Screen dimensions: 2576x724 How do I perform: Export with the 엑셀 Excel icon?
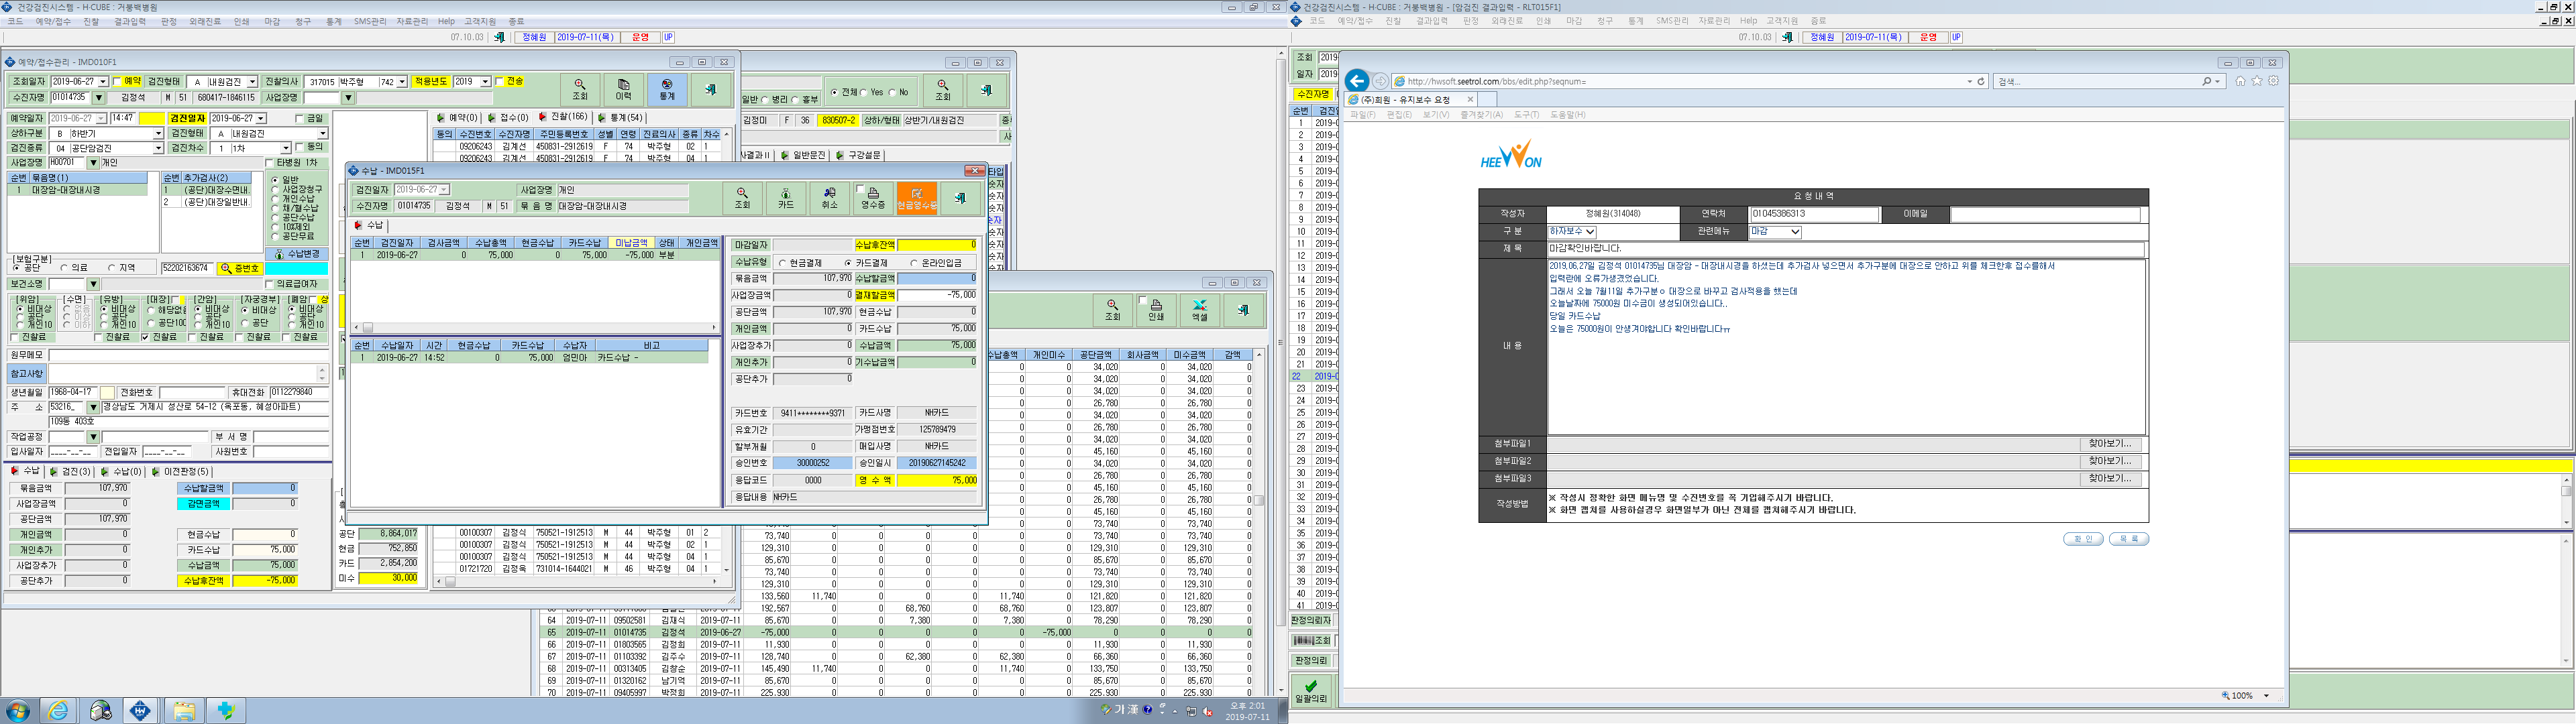[1199, 310]
